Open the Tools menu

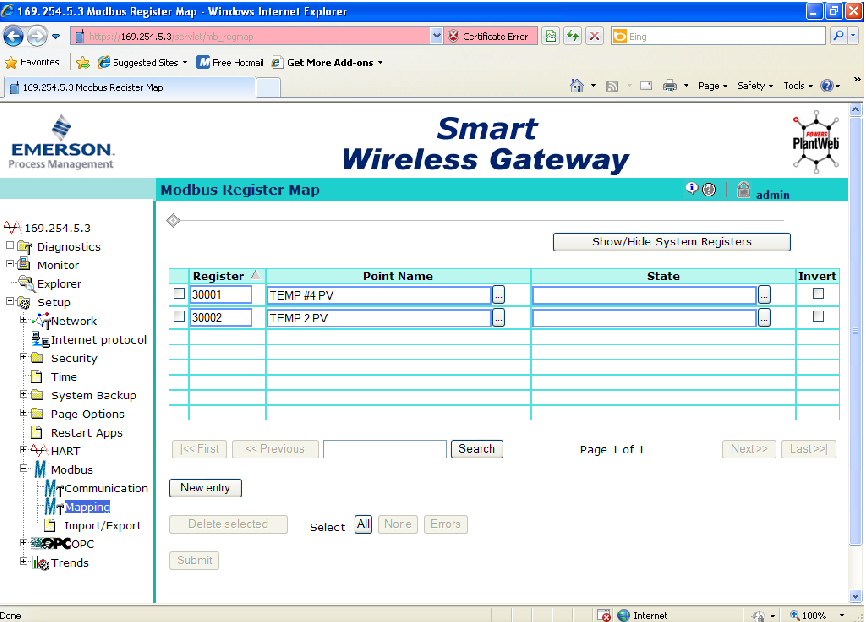tap(798, 86)
